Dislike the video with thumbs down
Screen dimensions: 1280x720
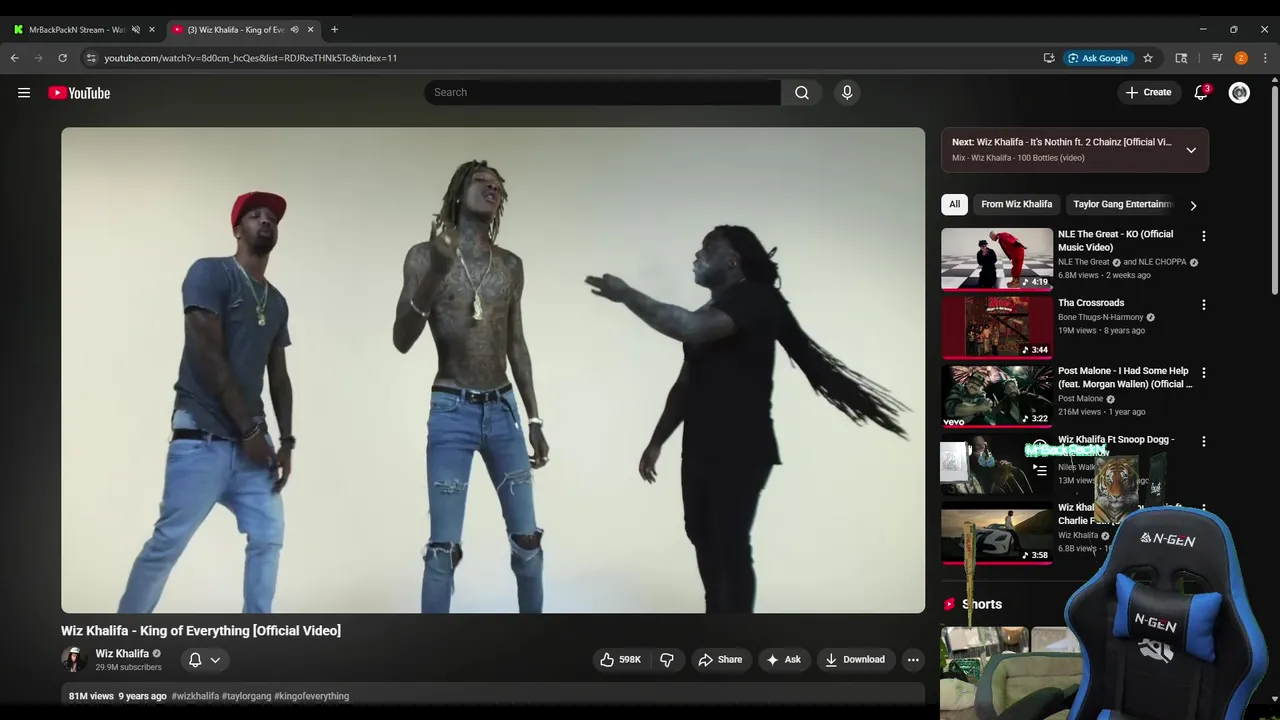click(x=666, y=660)
